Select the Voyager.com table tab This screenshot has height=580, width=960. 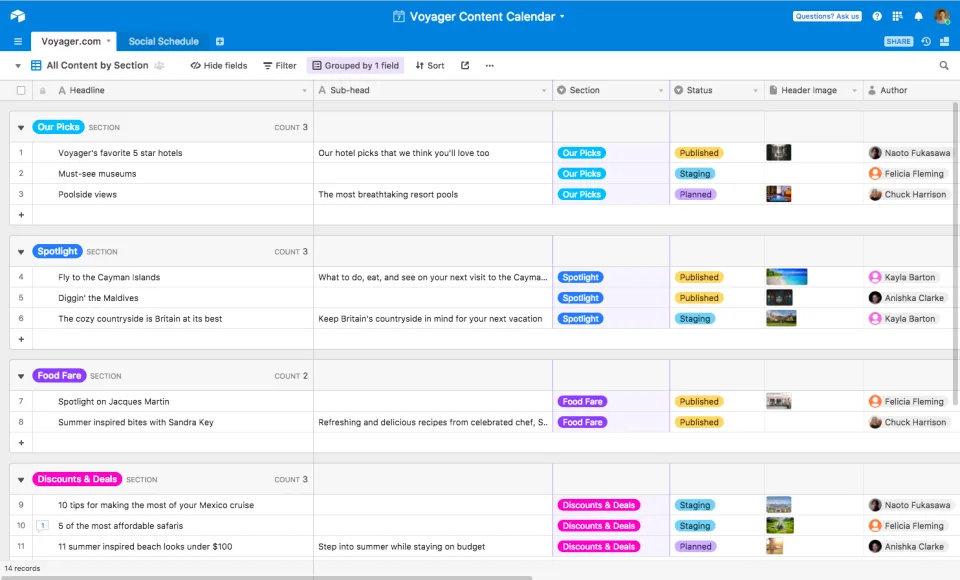(x=71, y=41)
